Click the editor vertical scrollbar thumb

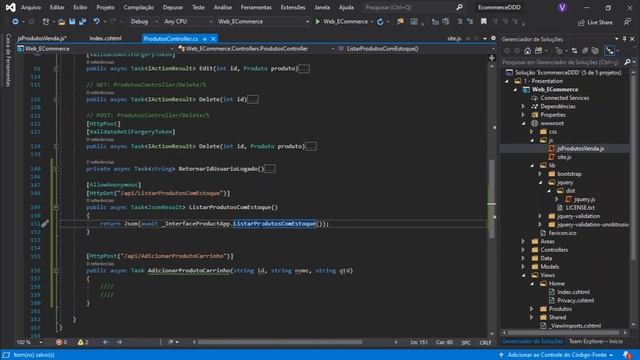(x=492, y=198)
